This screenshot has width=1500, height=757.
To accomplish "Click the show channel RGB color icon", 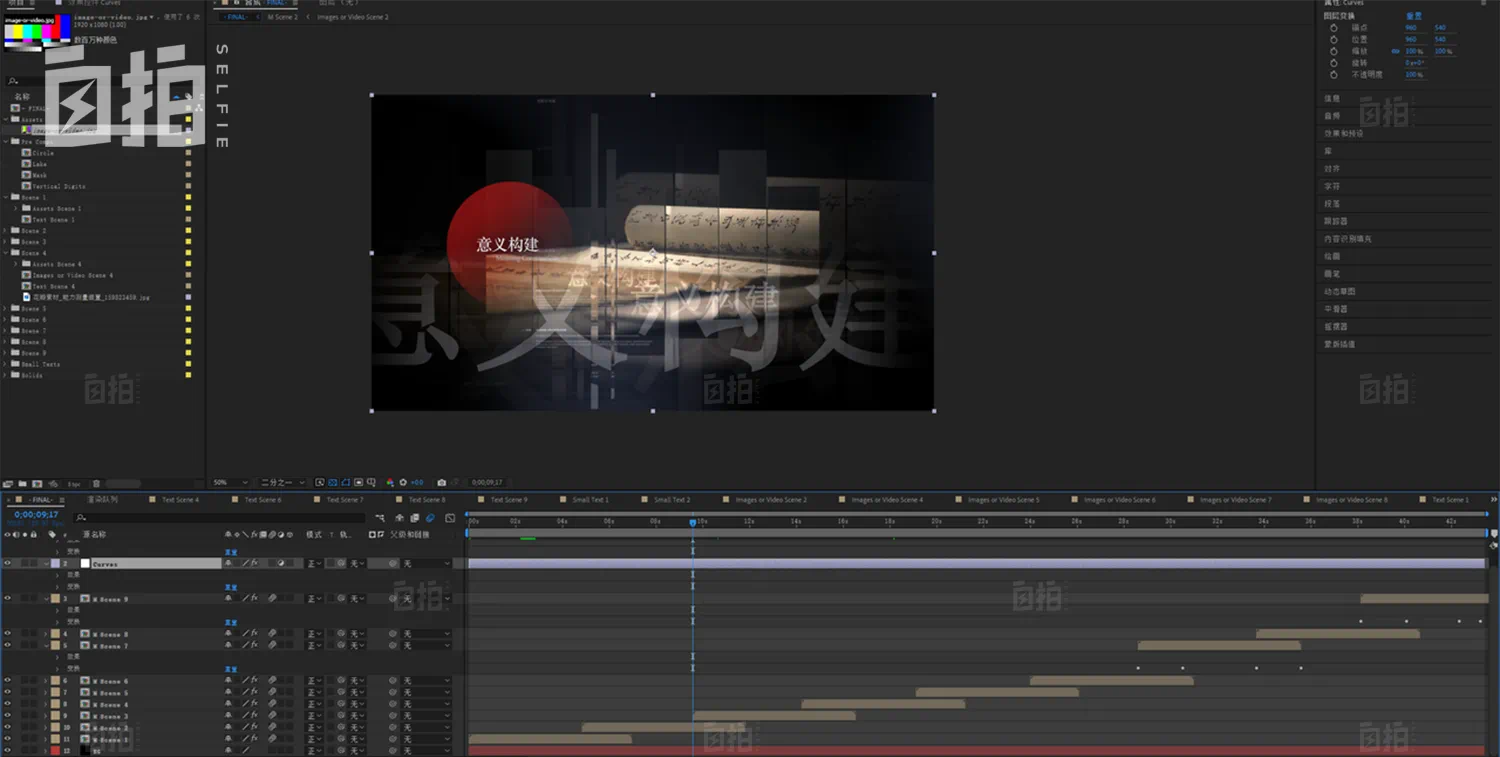I will coord(390,482).
